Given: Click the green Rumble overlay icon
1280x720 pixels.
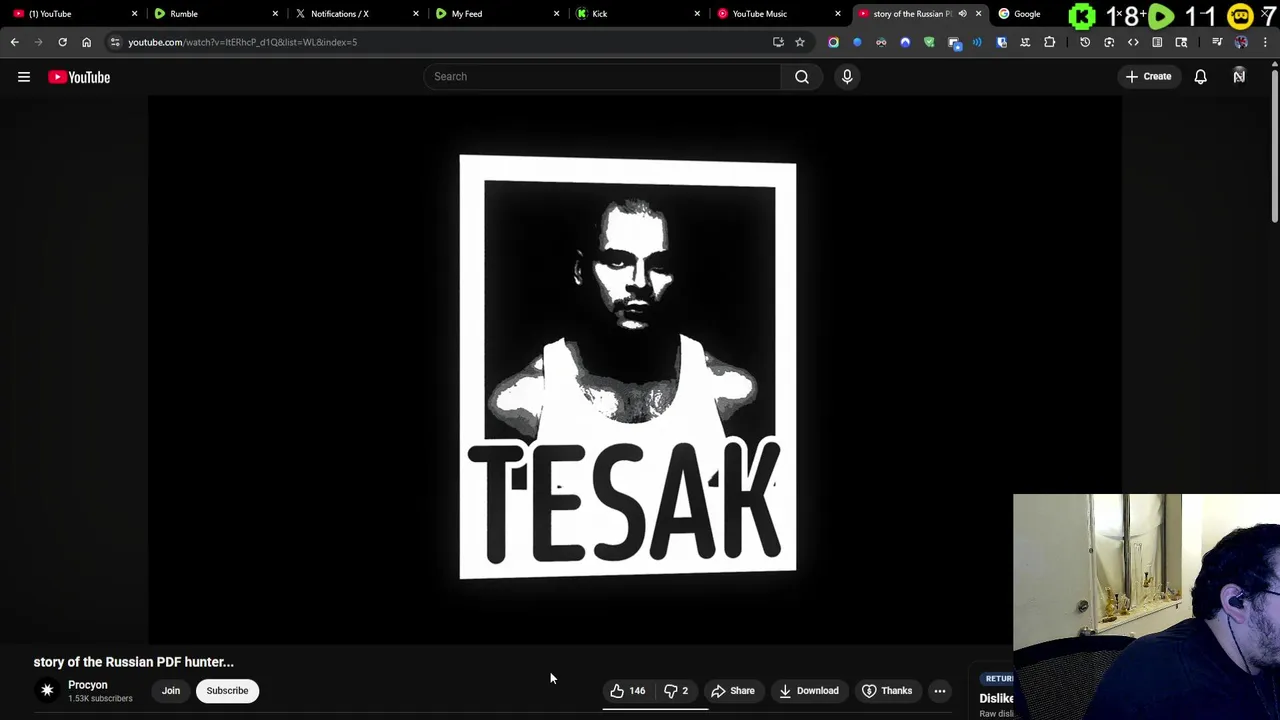Looking at the screenshot, I should (x=1161, y=16).
